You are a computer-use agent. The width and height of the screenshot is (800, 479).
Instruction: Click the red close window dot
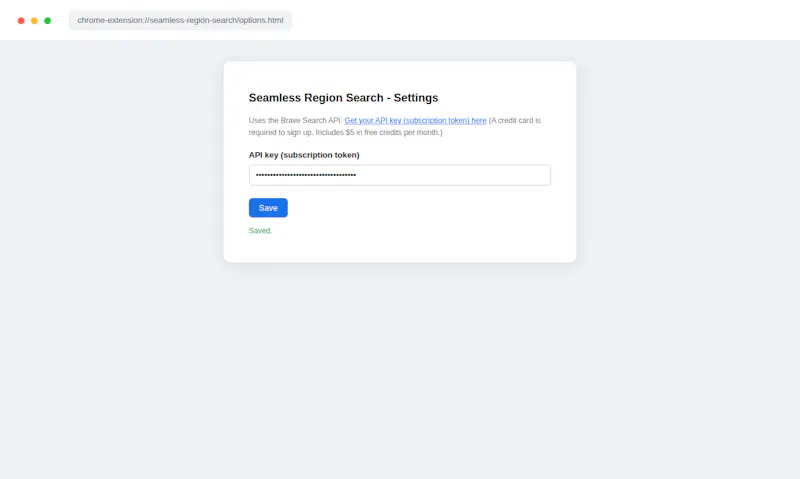[21, 21]
